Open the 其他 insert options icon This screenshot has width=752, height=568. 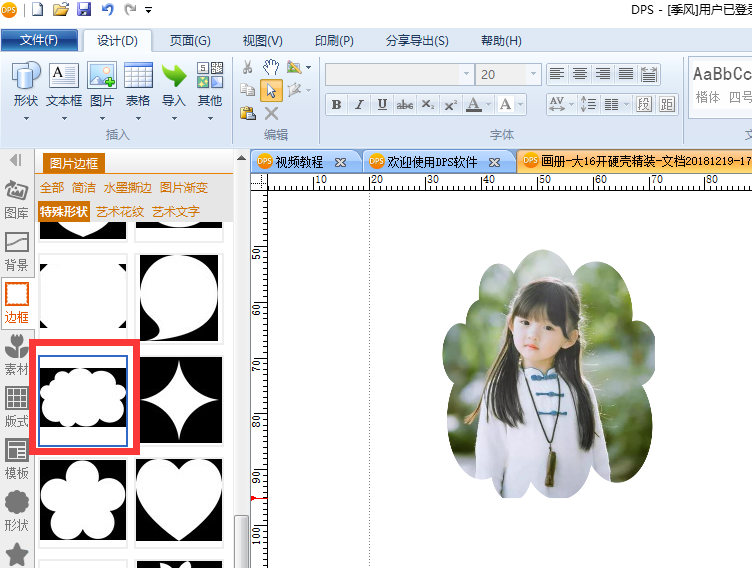pos(210,75)
